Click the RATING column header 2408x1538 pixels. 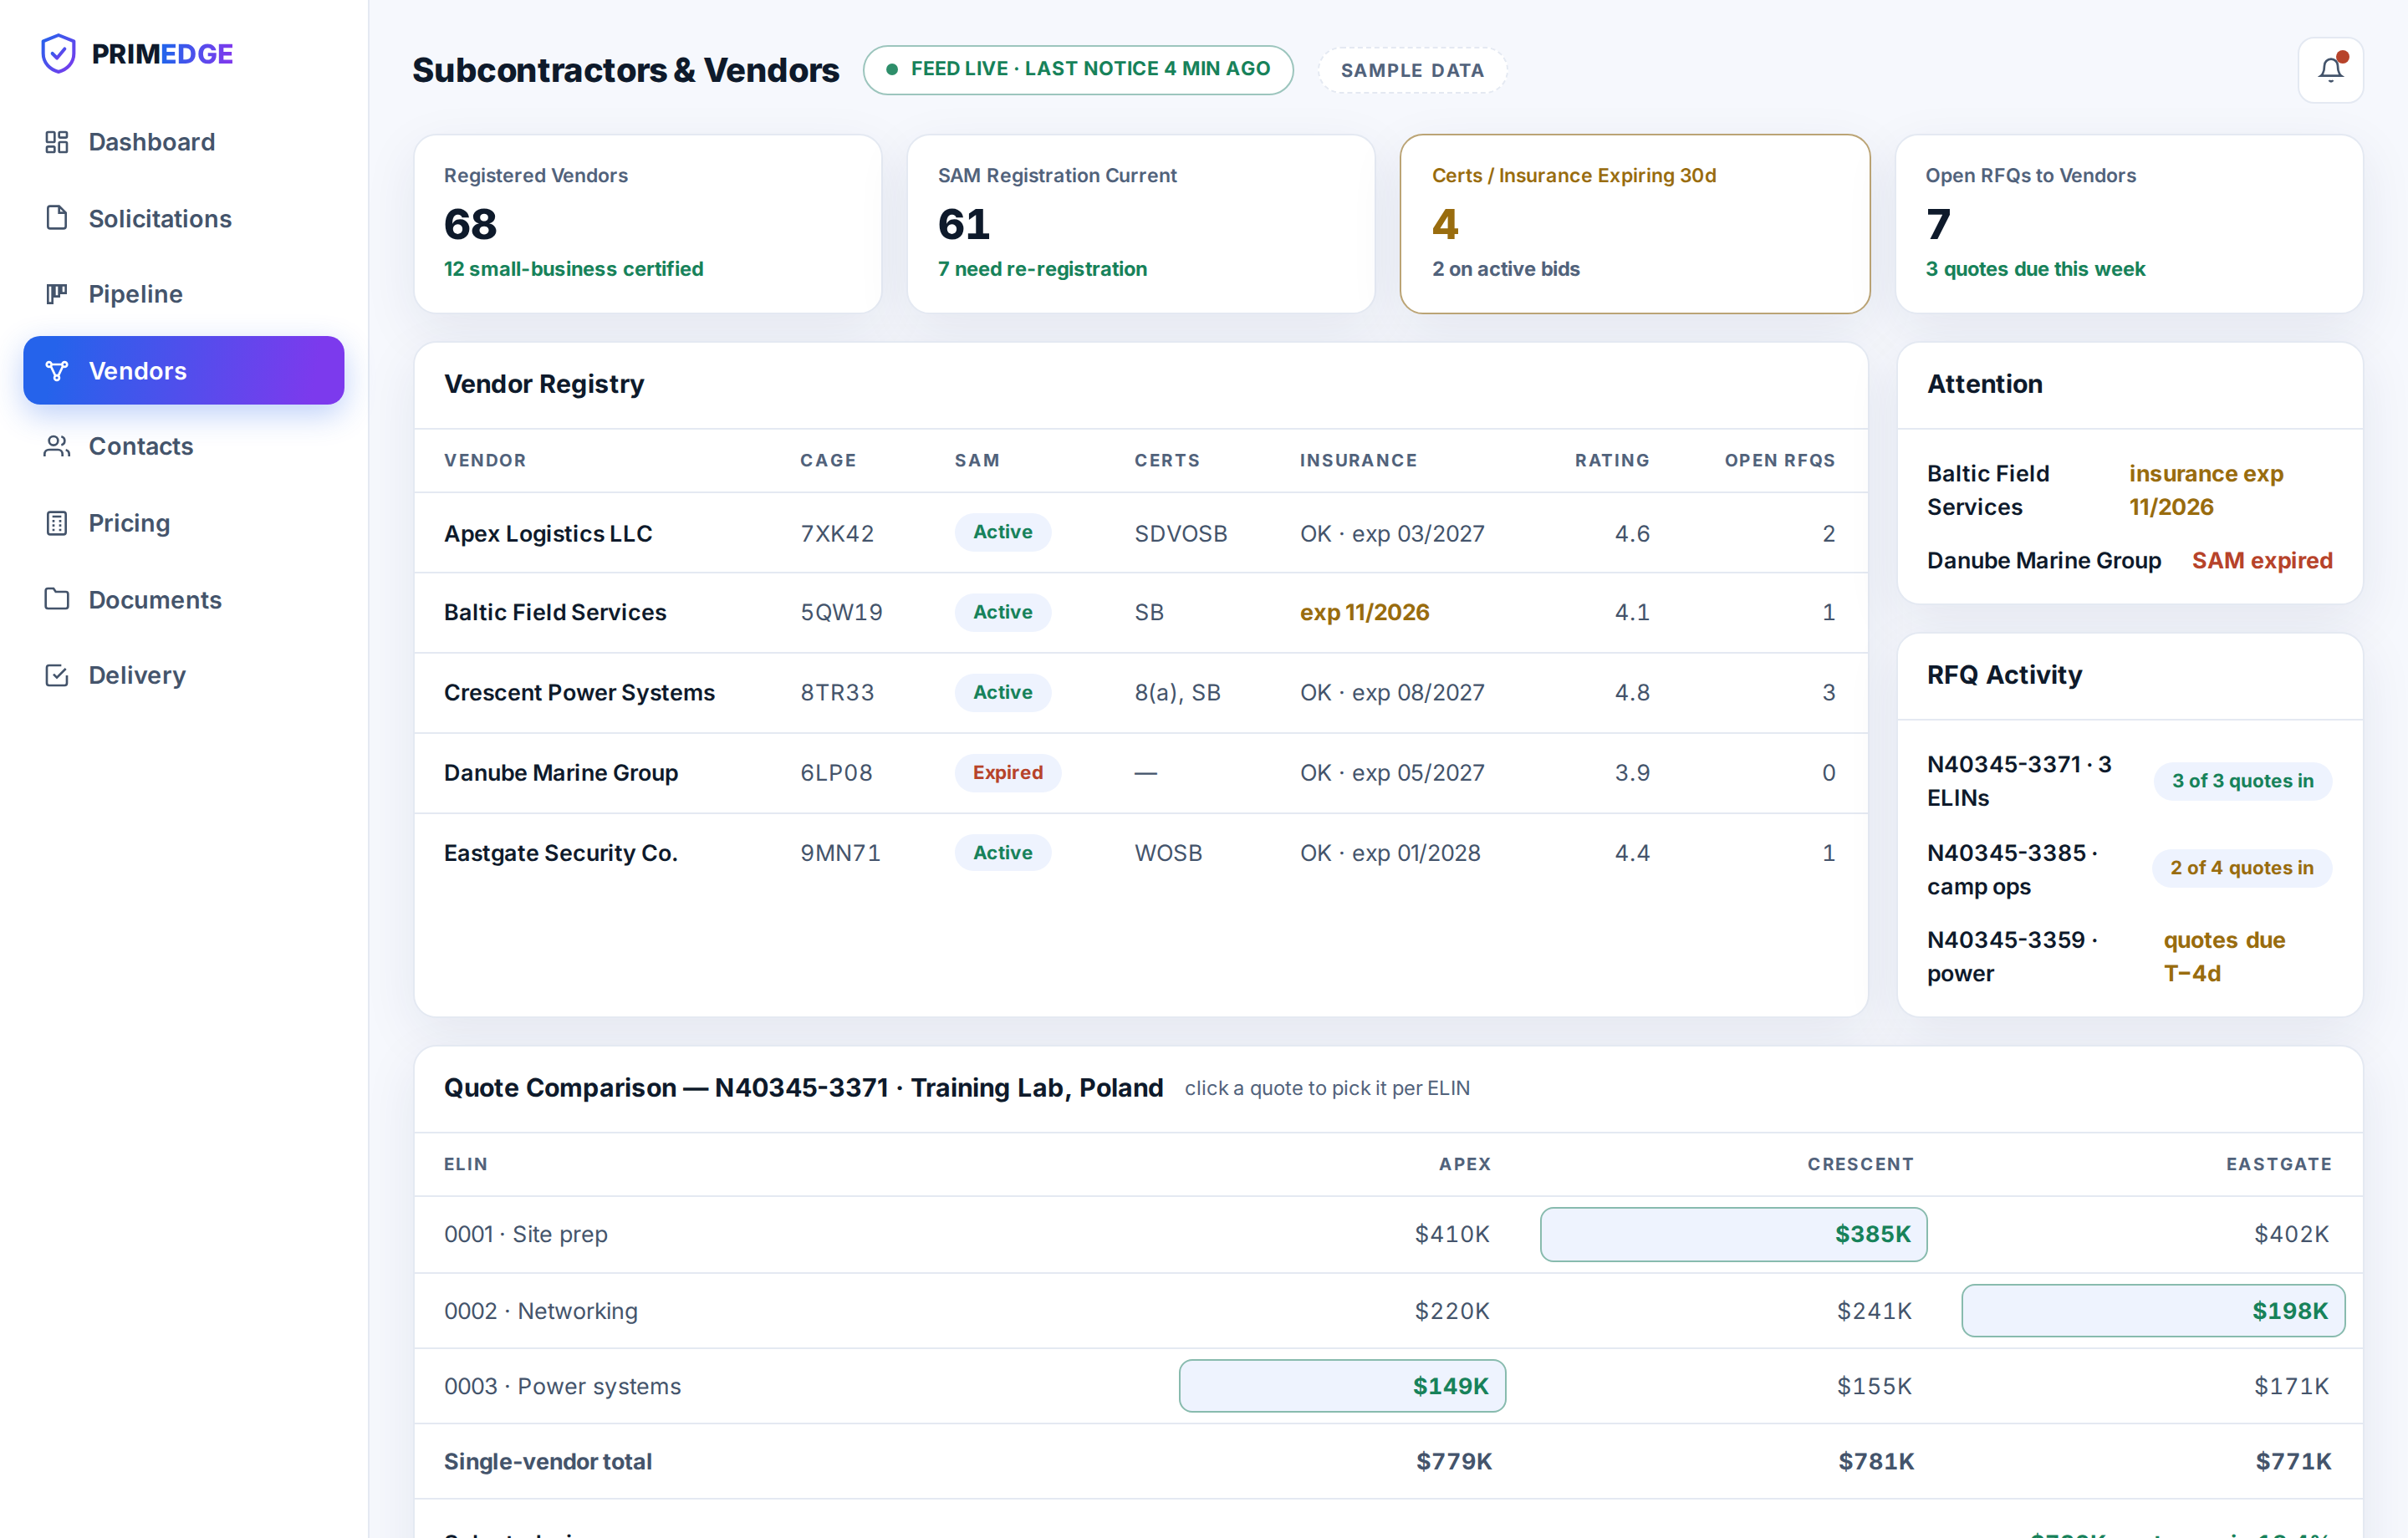(x=1612, y=460)
